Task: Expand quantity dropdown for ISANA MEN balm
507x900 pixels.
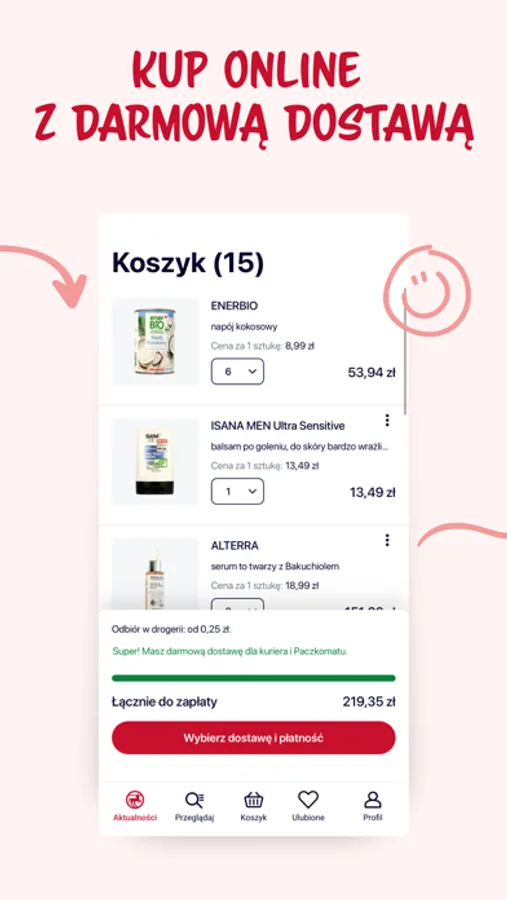Action: pyautogui.click(x=237, y=491)
